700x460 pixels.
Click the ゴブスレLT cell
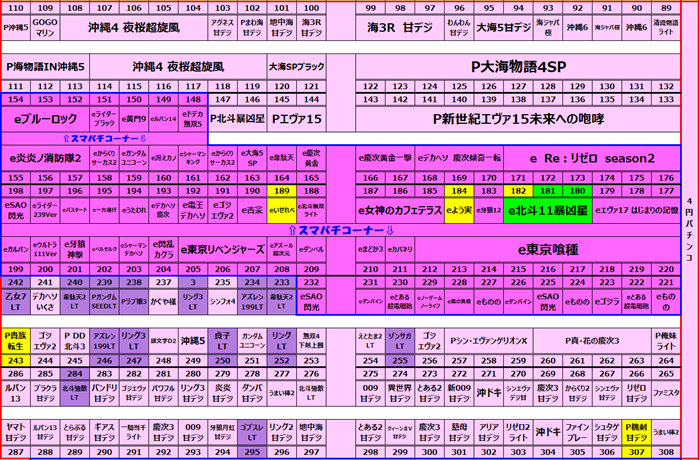252,432
